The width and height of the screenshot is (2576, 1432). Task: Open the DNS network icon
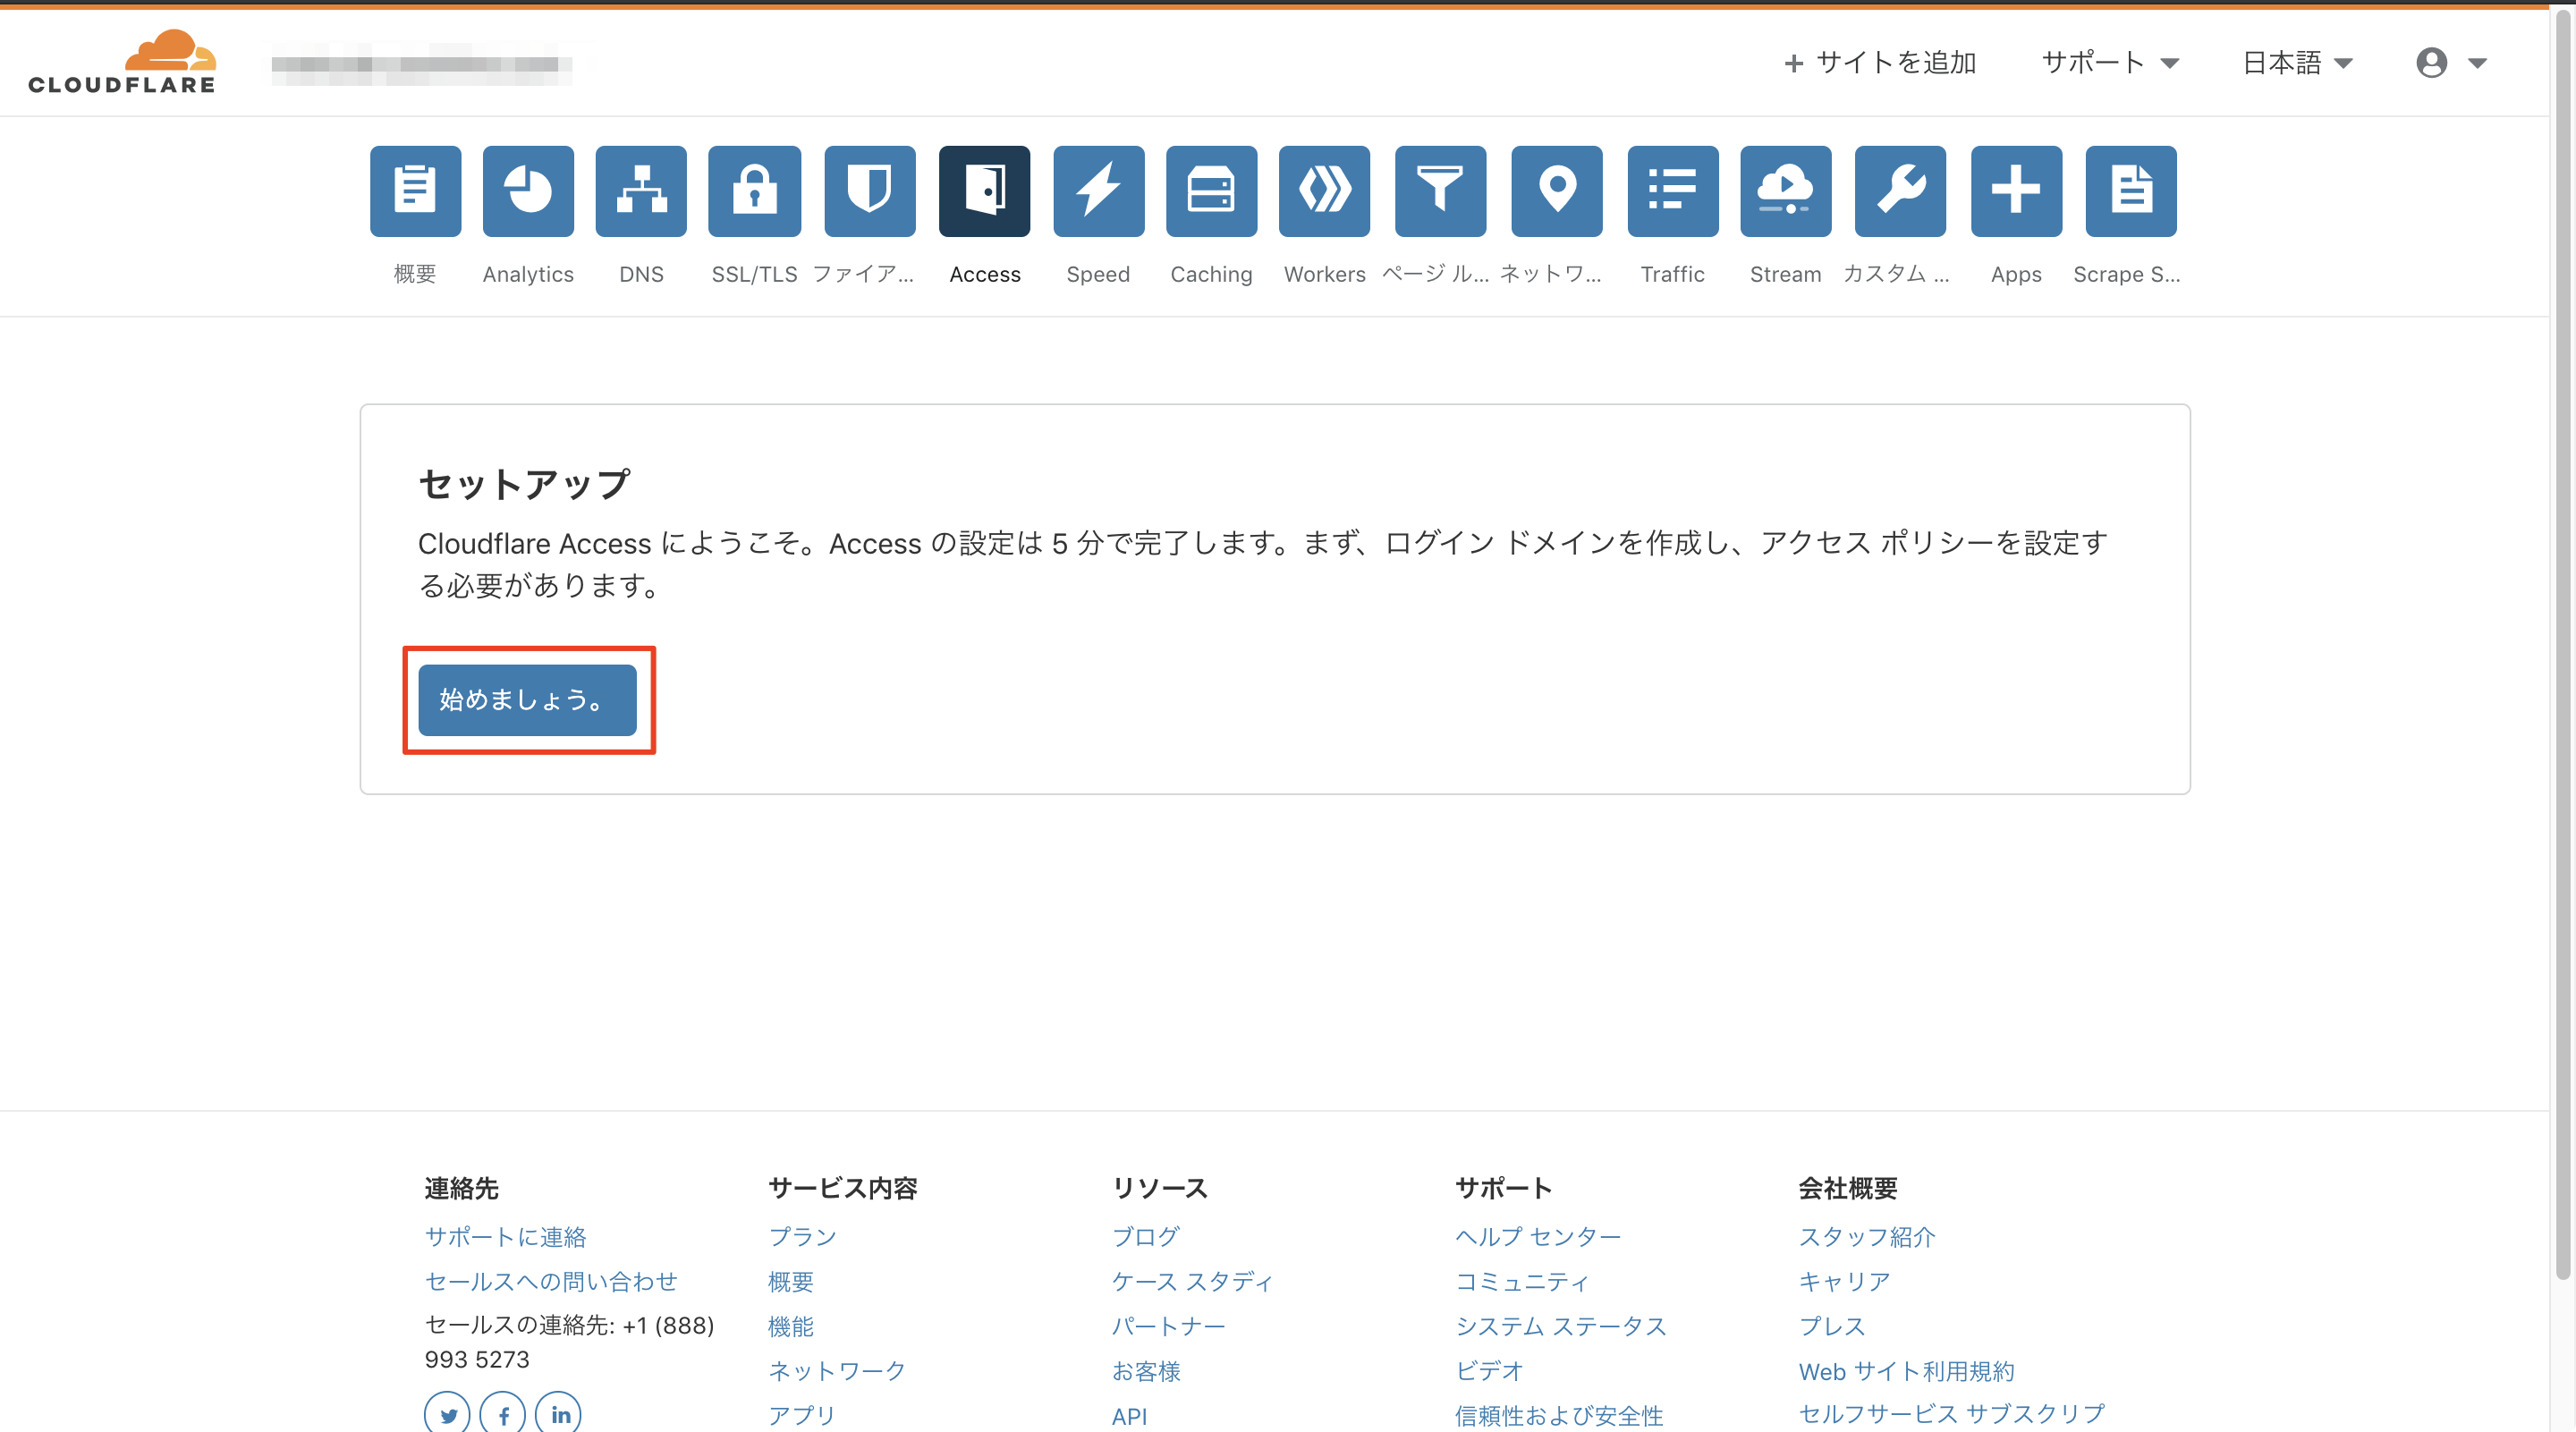coord(641,191)
